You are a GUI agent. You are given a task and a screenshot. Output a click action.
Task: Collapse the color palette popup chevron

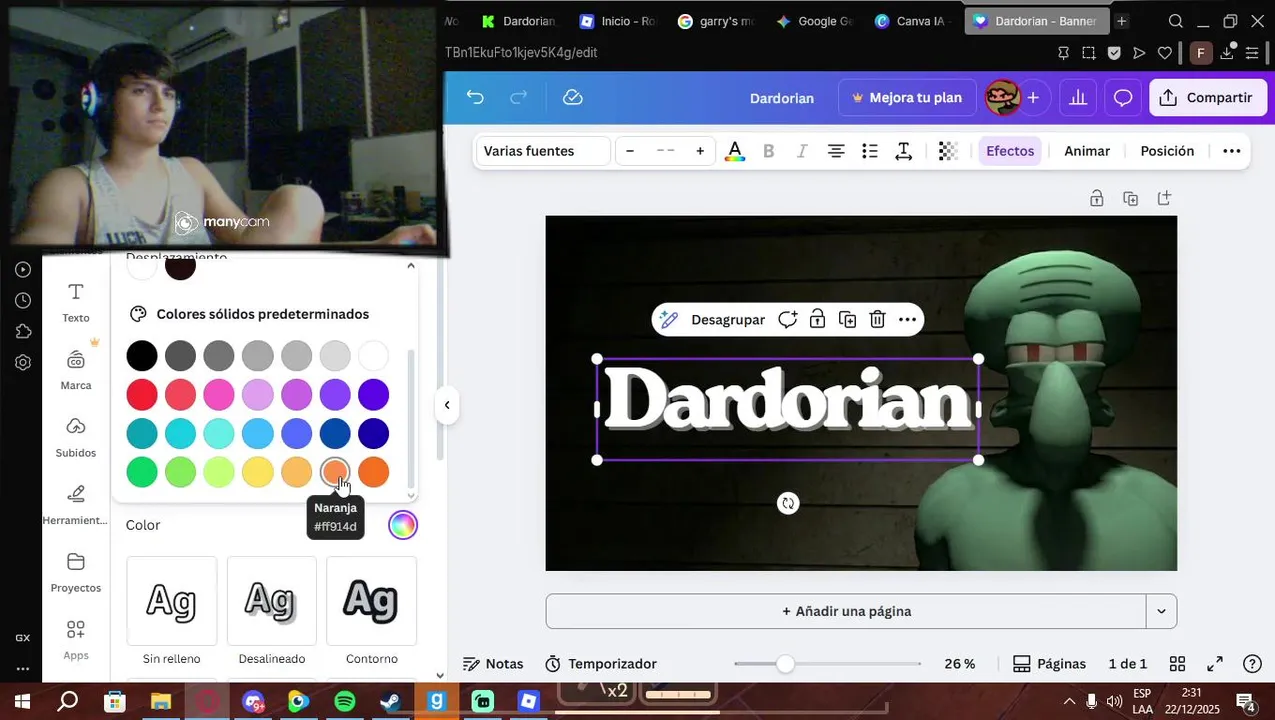pyautogui.click(x=410, y=266)
